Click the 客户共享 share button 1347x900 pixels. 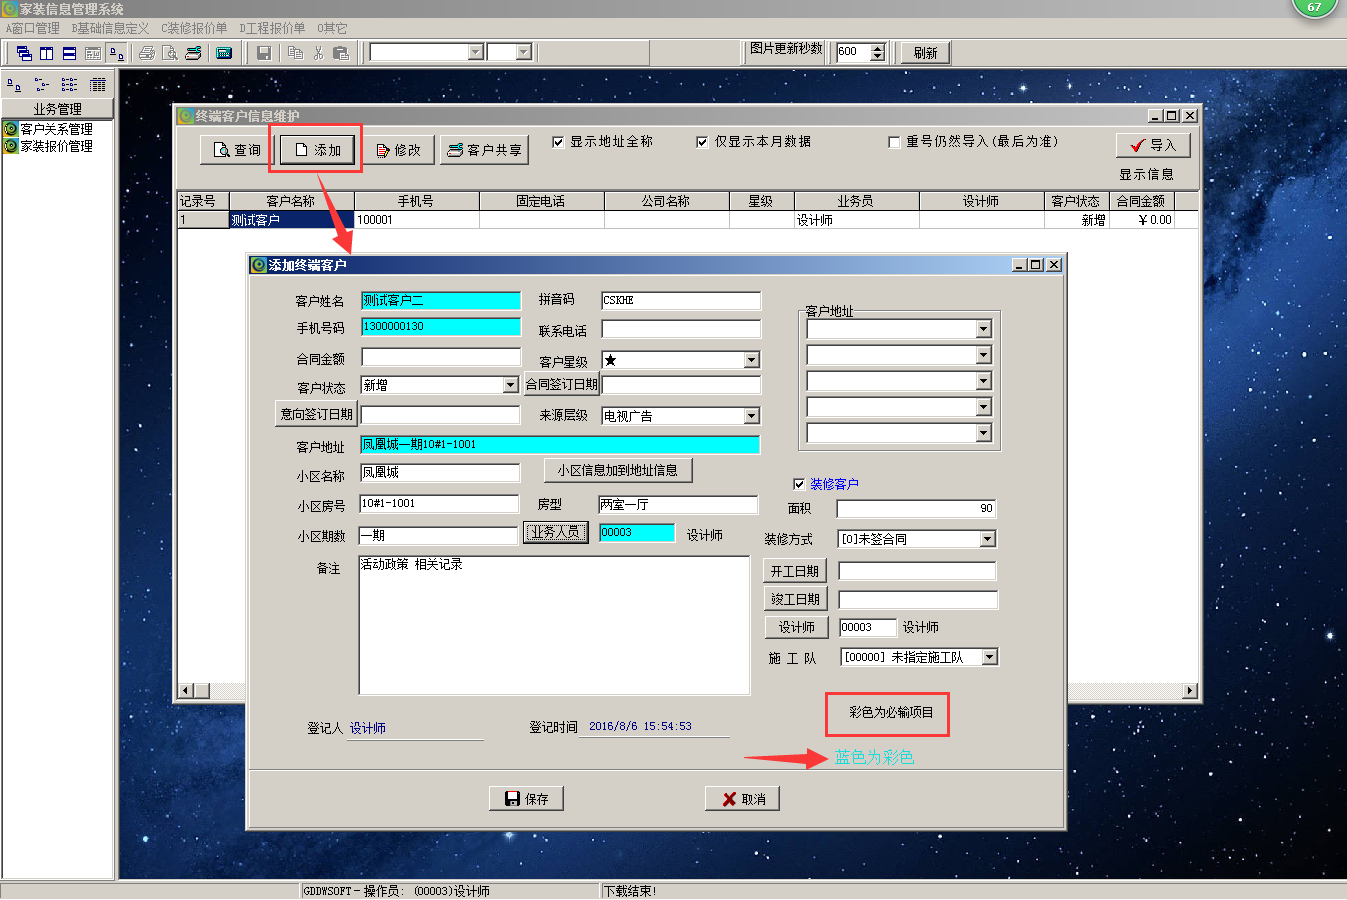[x=484, y=150]
